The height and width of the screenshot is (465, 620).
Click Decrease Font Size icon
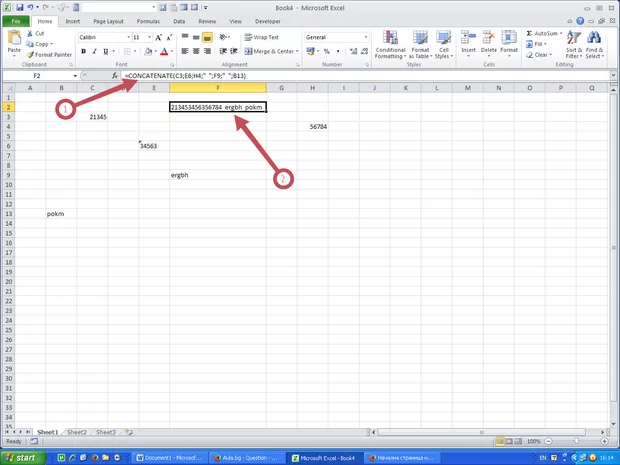coord(169,38)
